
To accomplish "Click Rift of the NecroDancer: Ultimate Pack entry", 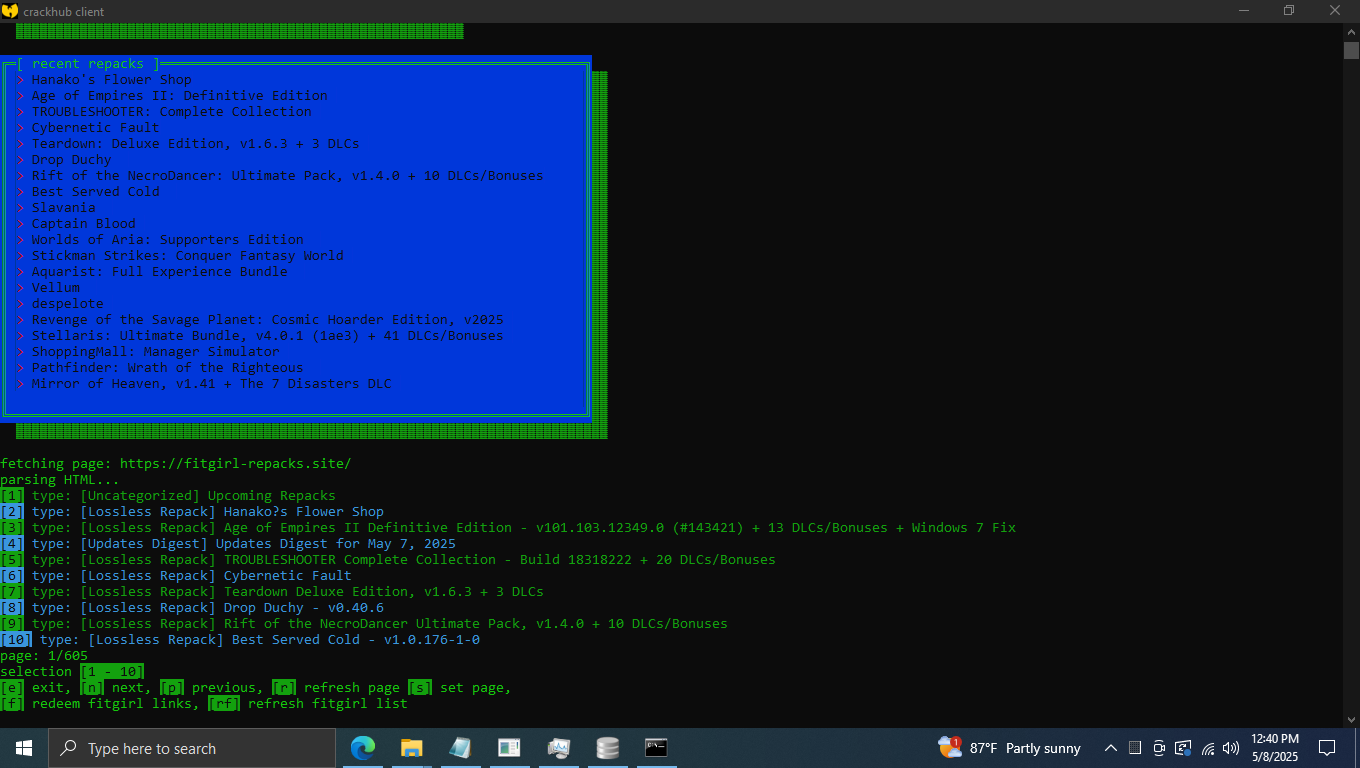I will pos(287,175).
